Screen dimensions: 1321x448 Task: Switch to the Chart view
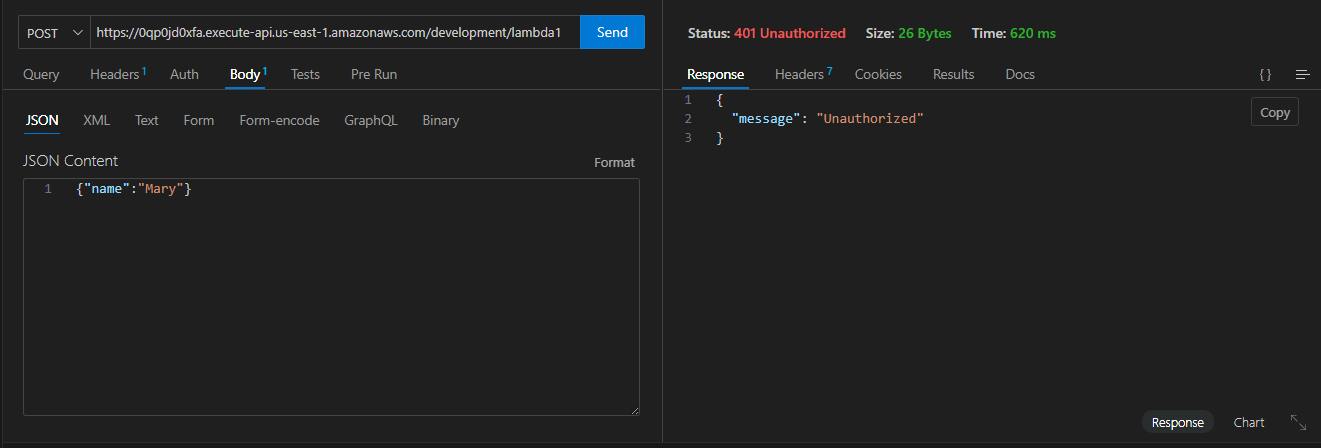[x=1249, y=422]
